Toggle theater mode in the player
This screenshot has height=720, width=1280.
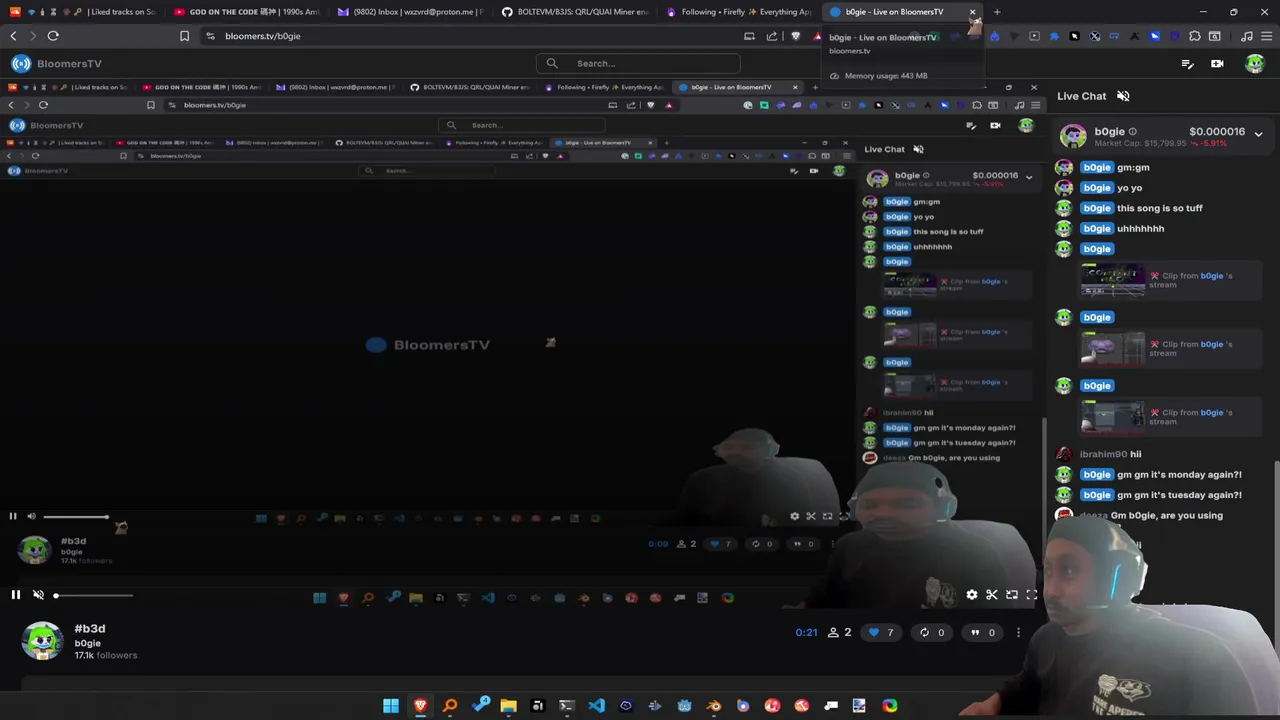click(x=1012, y=595)
